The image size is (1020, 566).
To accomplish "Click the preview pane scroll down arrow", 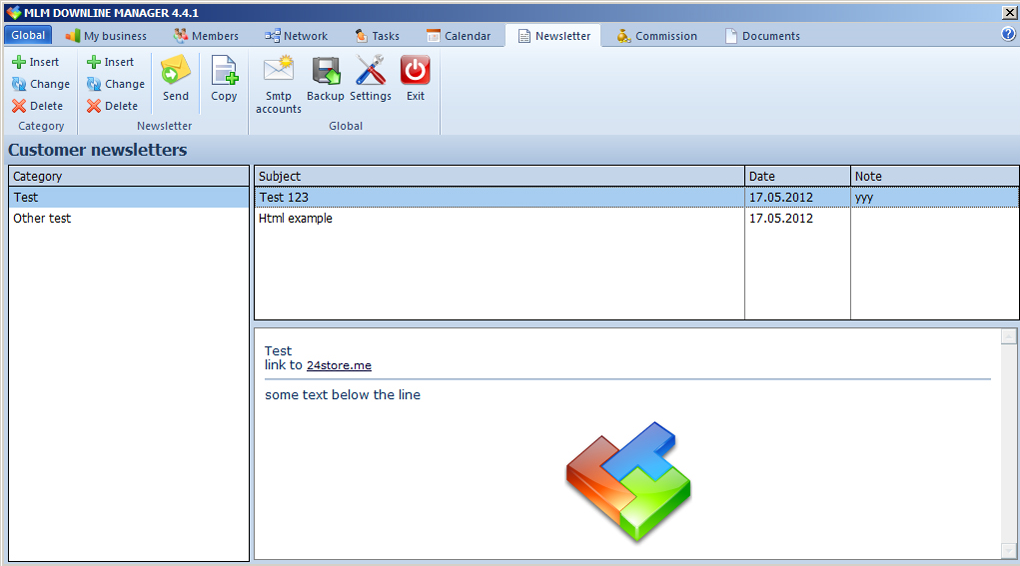I will pos(1008,551).
